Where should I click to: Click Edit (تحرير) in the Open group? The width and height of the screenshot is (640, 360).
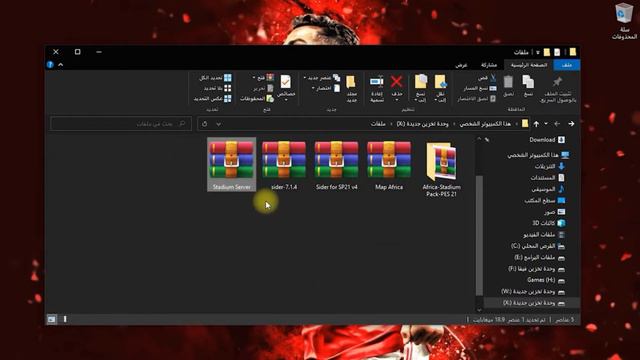(x=263, y=88)
